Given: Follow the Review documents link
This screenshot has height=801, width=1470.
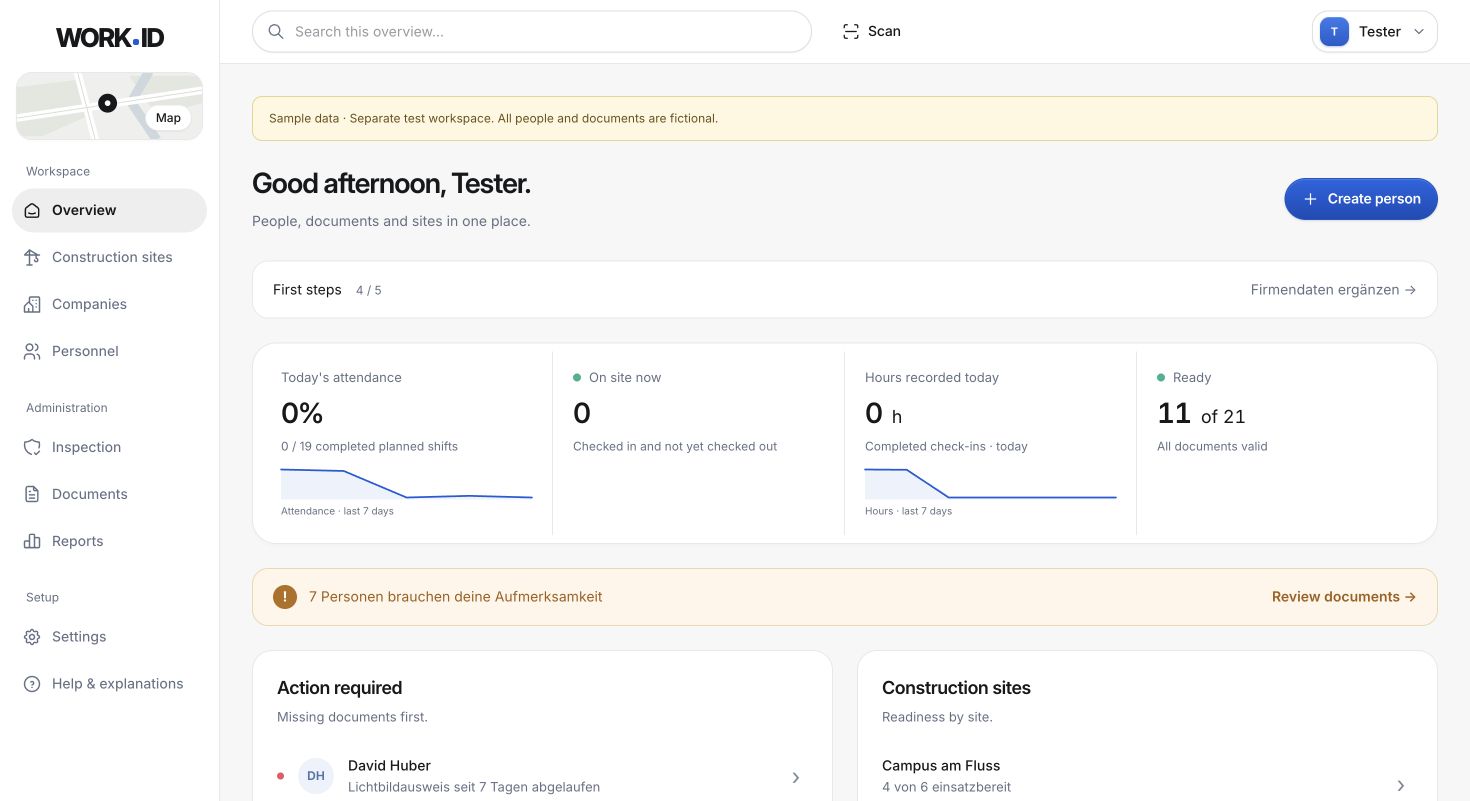Looking at the screenshot, I should click(x=1344, y=597).
